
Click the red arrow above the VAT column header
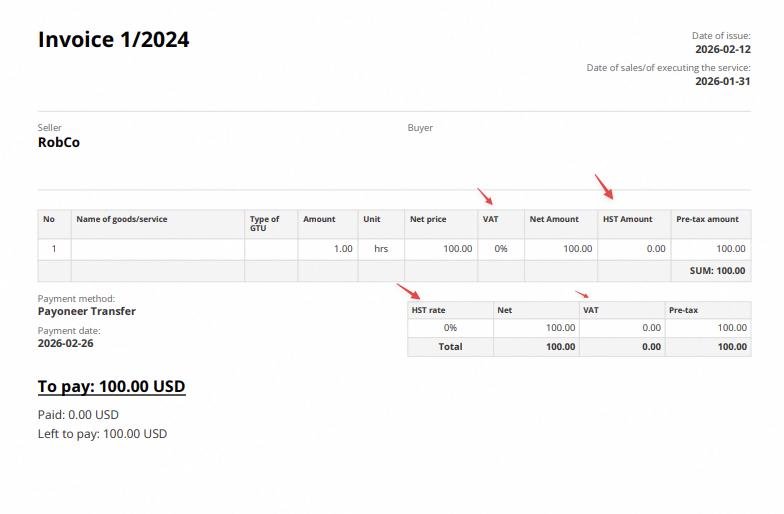[x=485, y=196]
